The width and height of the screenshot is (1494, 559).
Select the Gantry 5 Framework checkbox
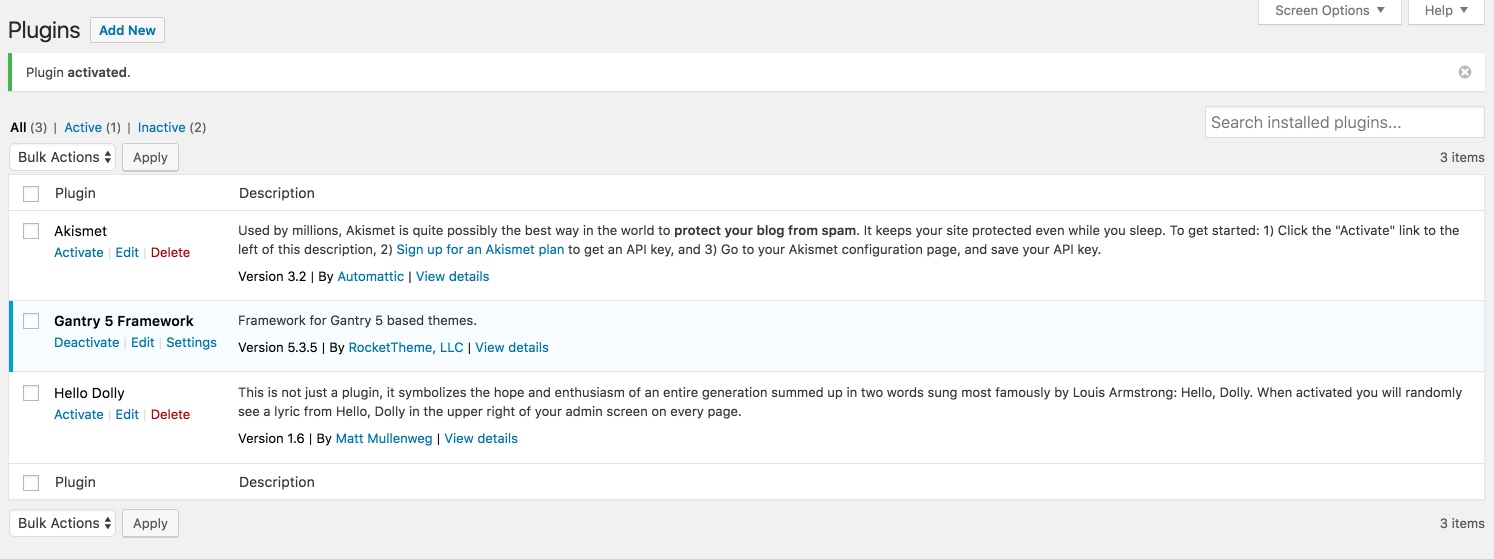pyautogui.click(x=31, y=321)
